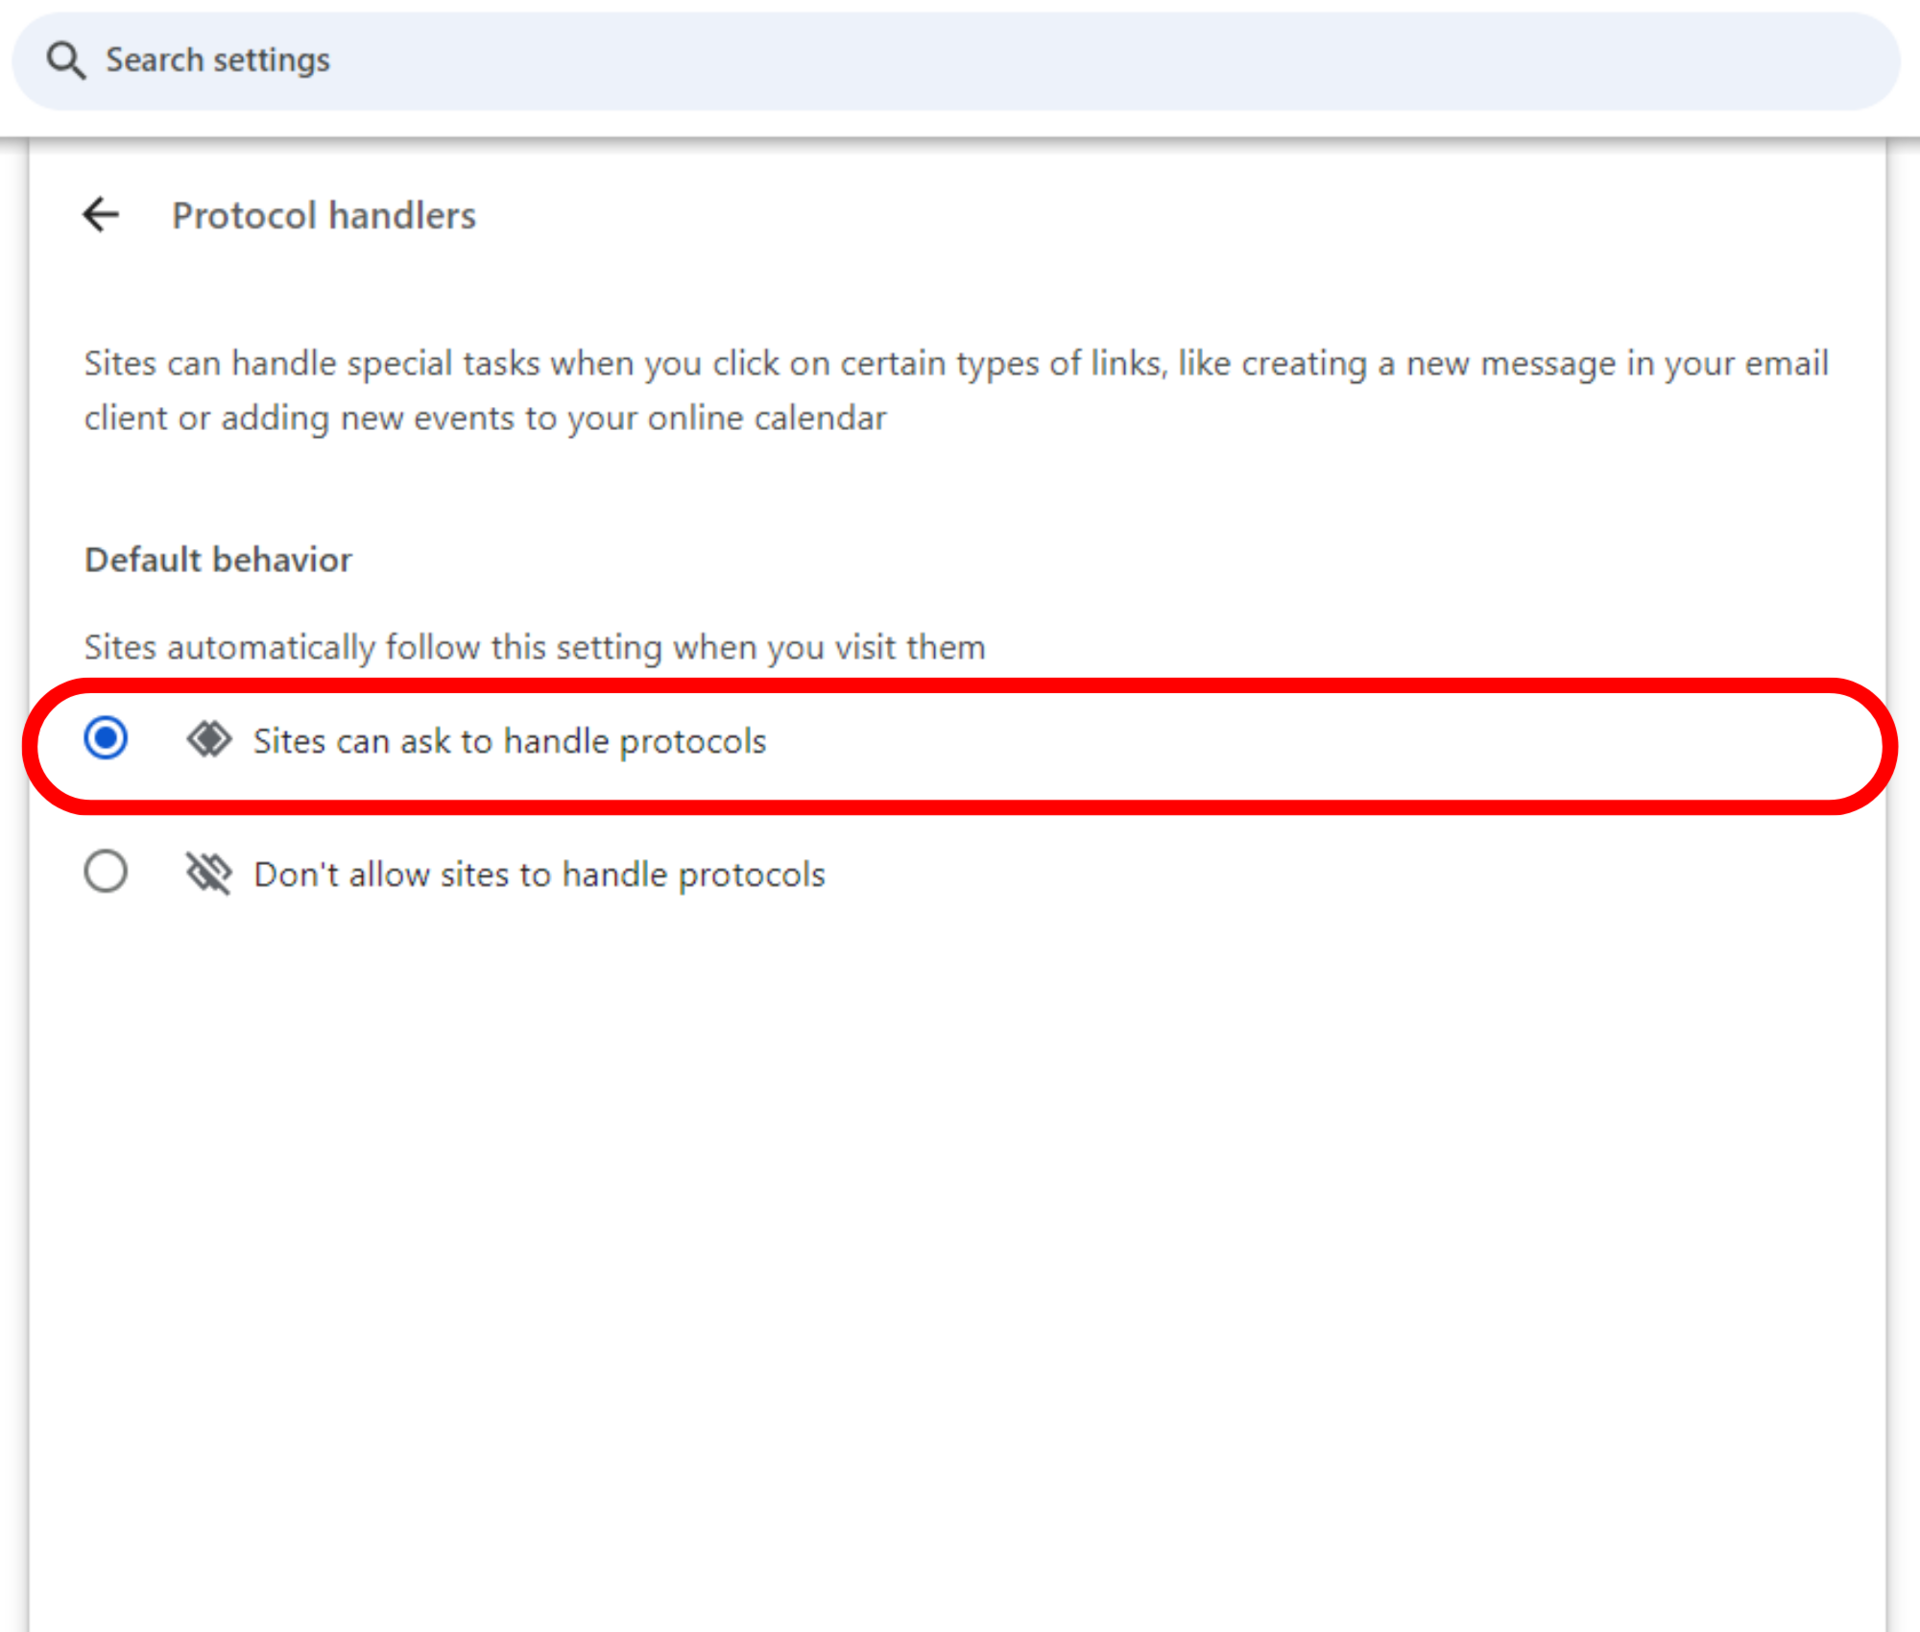Click 'Sites can ask to handle protocols' label

(509, 741)
